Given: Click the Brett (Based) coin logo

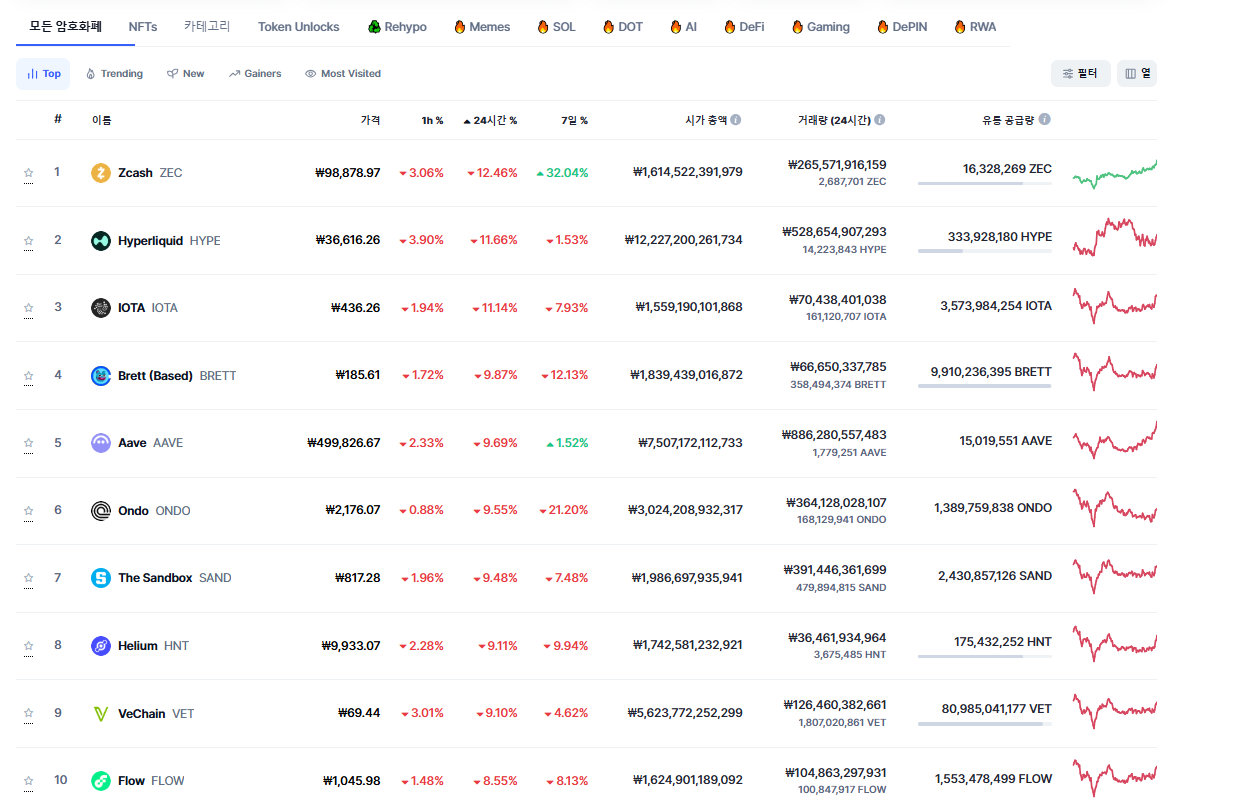Looking at the screenshot, I should pyautogui.click(x=101, y=376).
